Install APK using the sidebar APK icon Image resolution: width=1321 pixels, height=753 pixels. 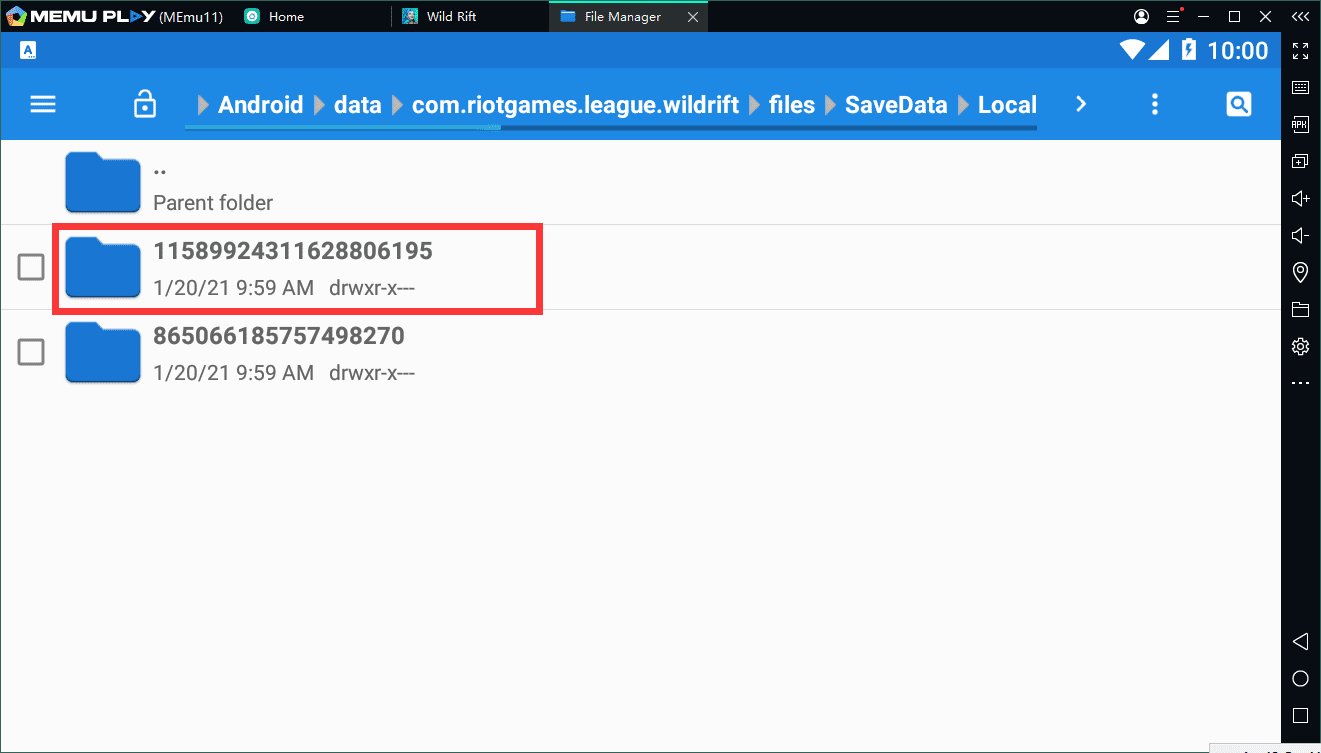point(1300,125)
